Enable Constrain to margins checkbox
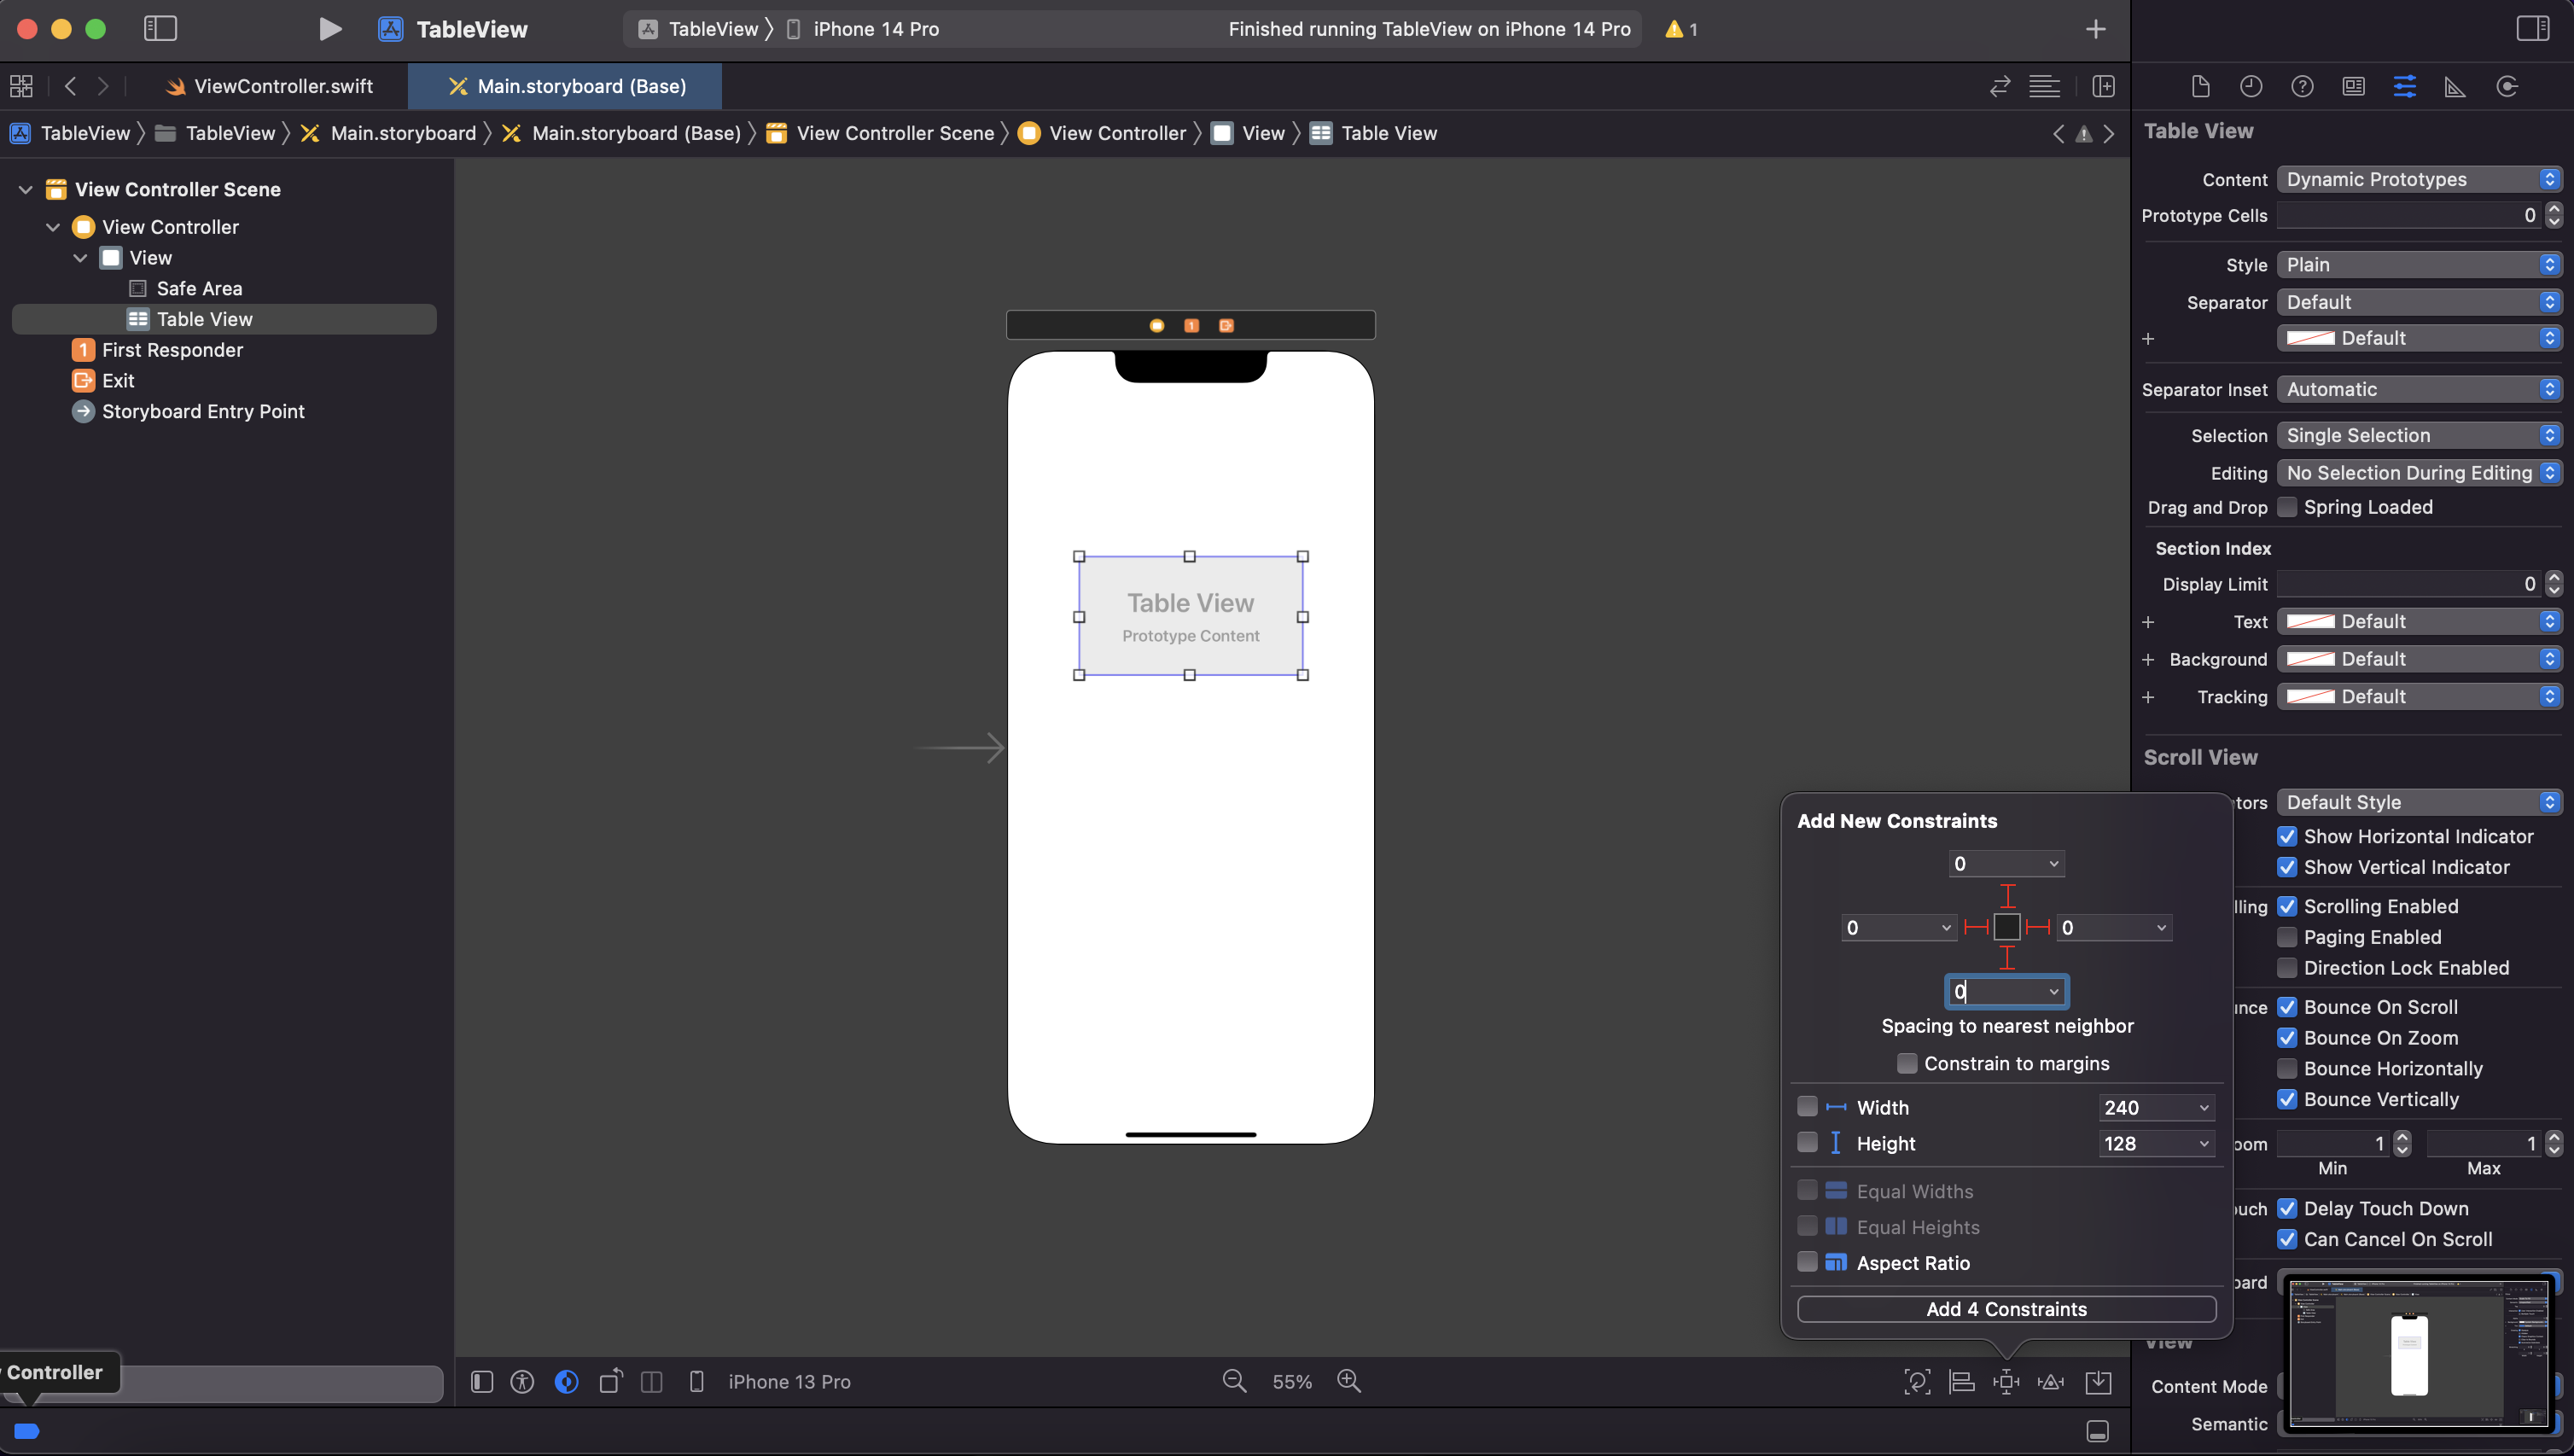Image resolution: width=2574 pixels, height=1456 pixels. point(1907,1063)
